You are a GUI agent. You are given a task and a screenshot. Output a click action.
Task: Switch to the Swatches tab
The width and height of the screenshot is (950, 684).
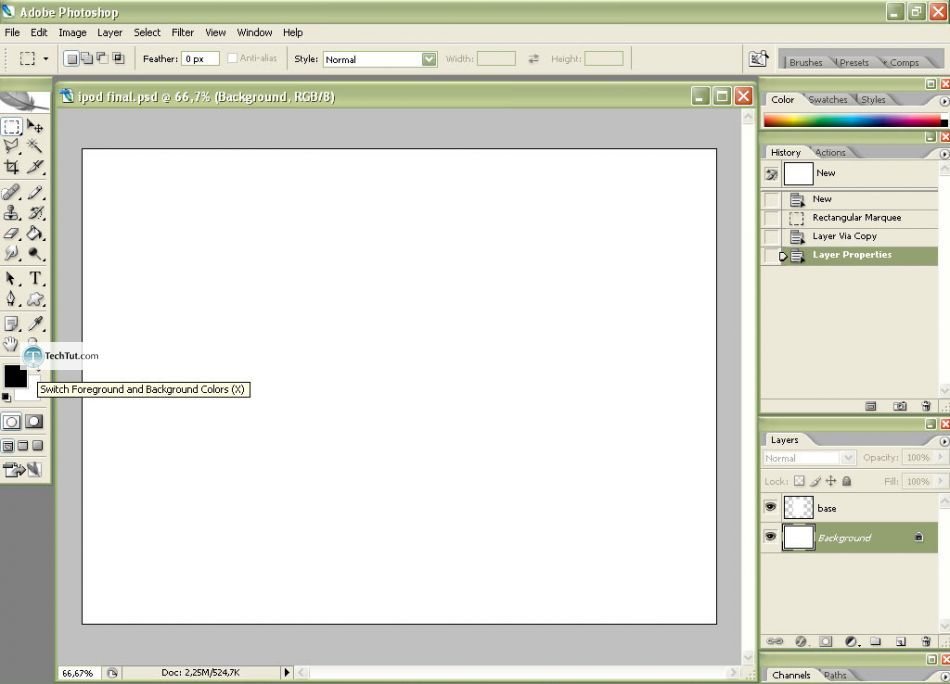tap(828, 99)
